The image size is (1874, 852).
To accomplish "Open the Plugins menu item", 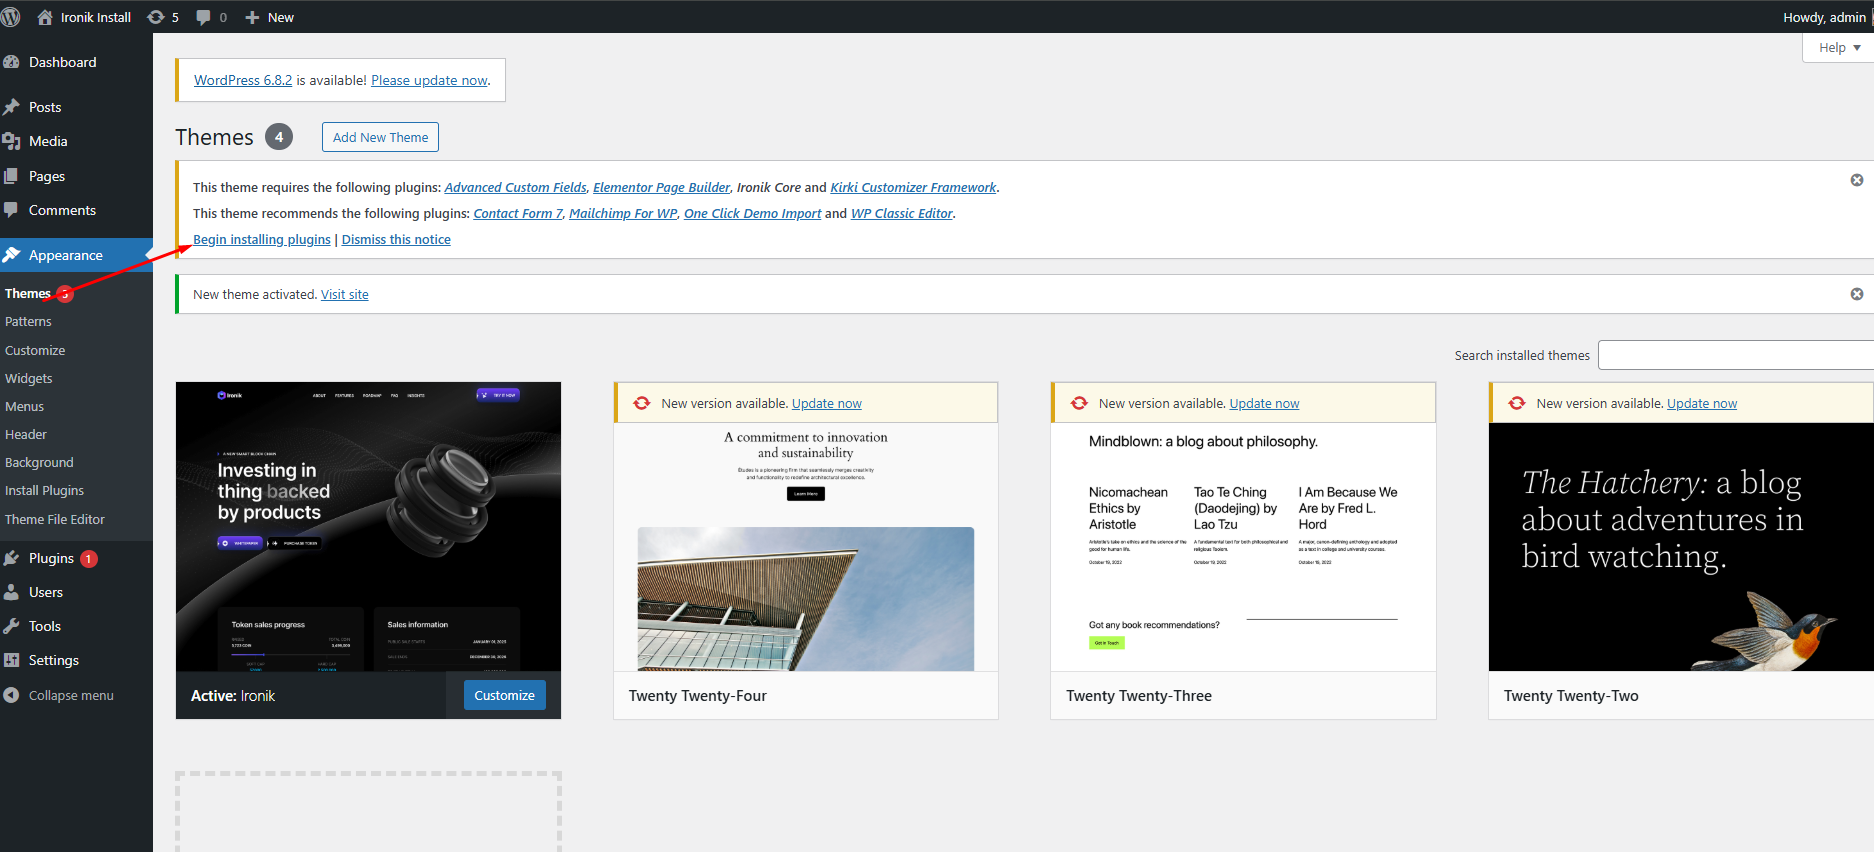I will coord(51,558).
